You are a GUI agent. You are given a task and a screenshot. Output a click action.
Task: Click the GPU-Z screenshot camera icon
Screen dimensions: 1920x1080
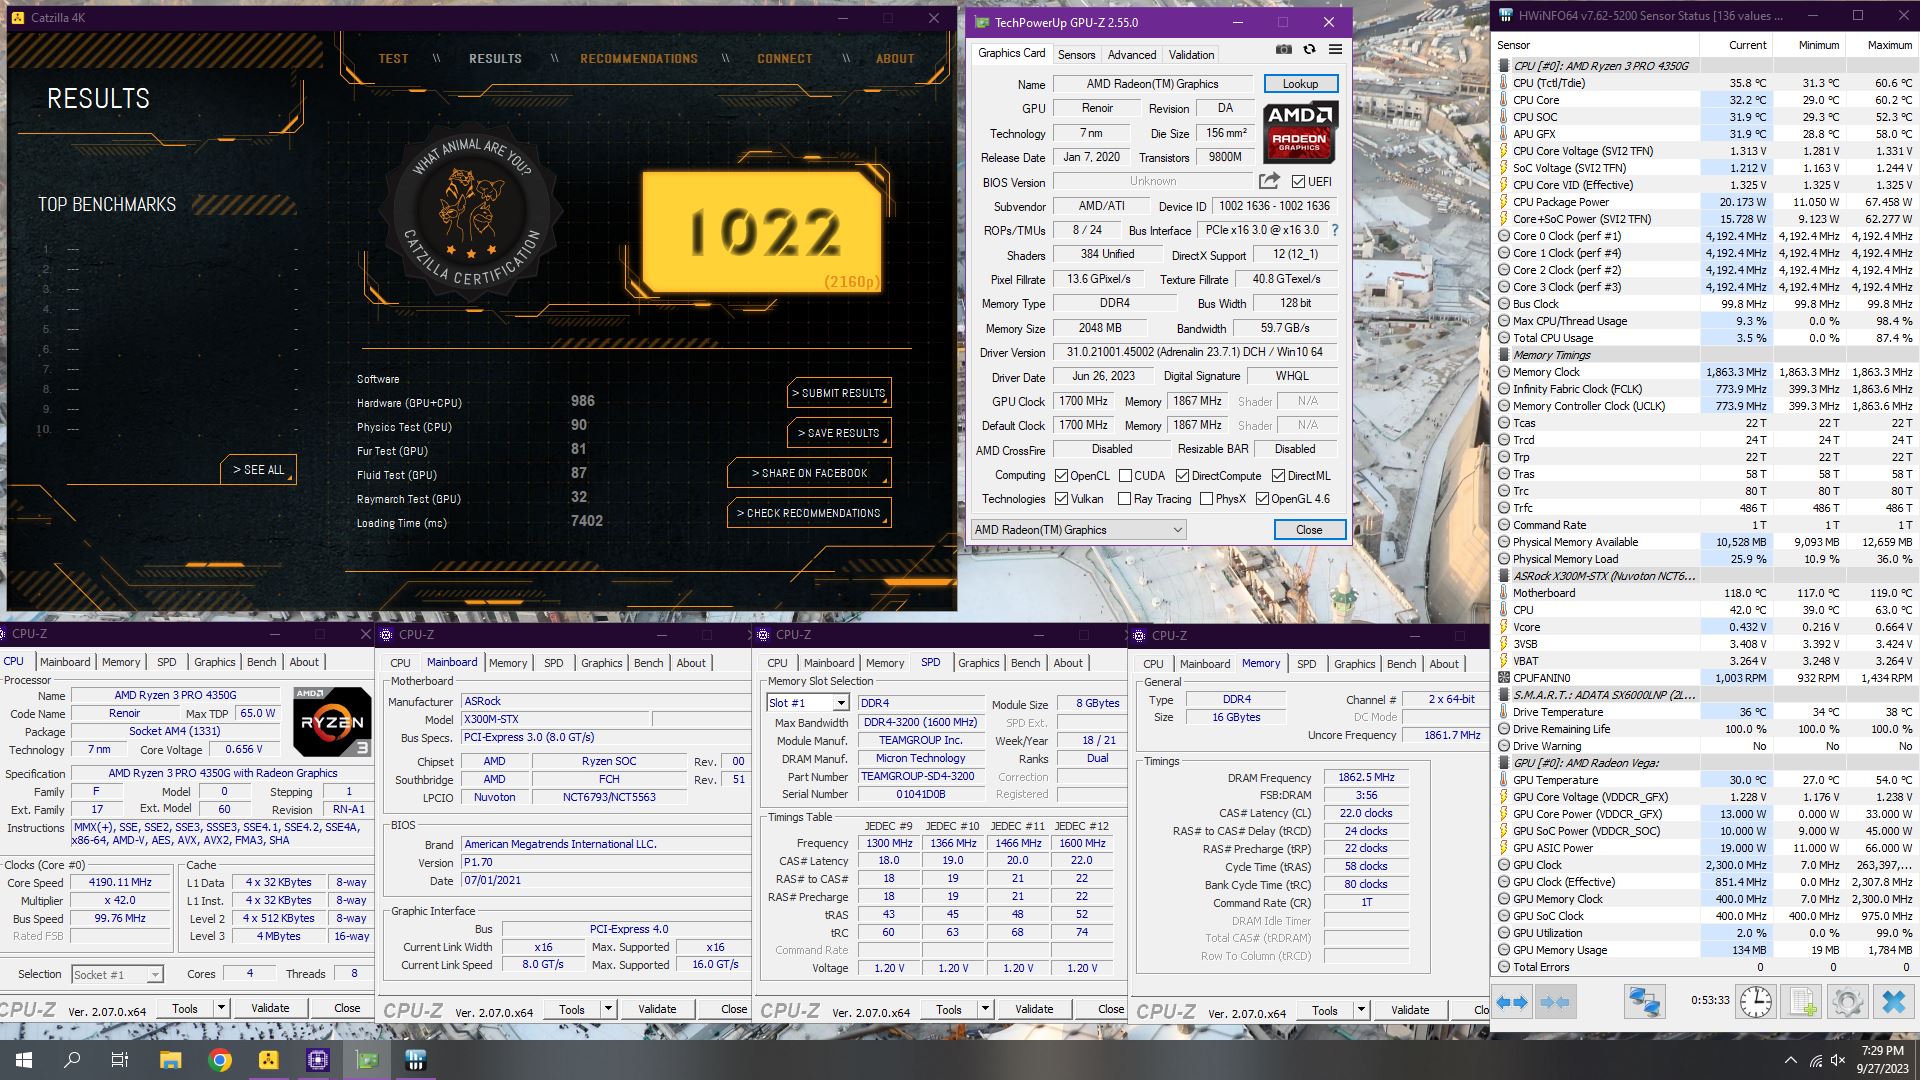coord(1284,49)
